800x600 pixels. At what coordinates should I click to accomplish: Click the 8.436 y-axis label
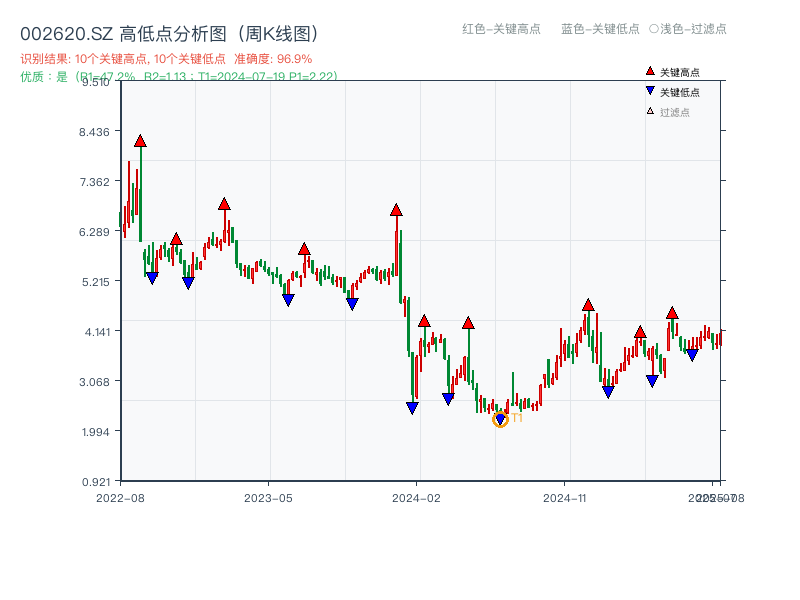[x=94, y=132]
